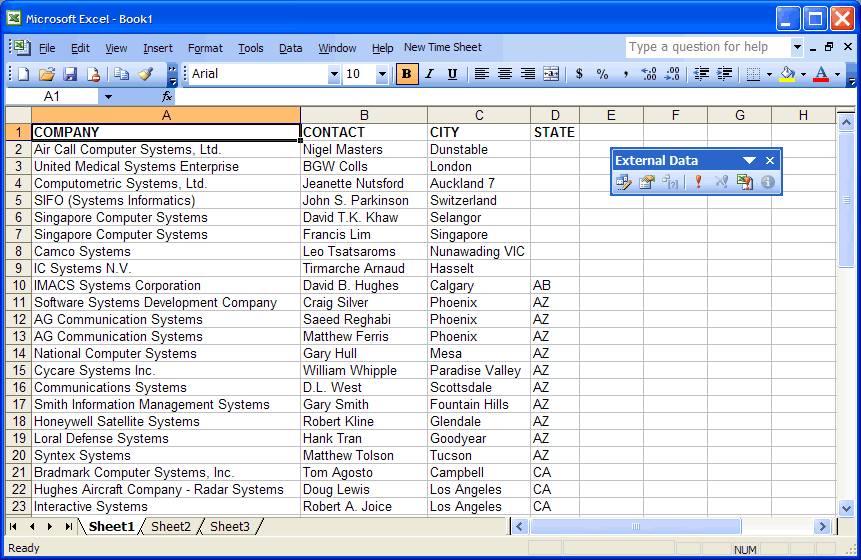The width and height of the screenshot is (861, 560).
Task: Toggle bold formatting
Action: click(407, 74)
